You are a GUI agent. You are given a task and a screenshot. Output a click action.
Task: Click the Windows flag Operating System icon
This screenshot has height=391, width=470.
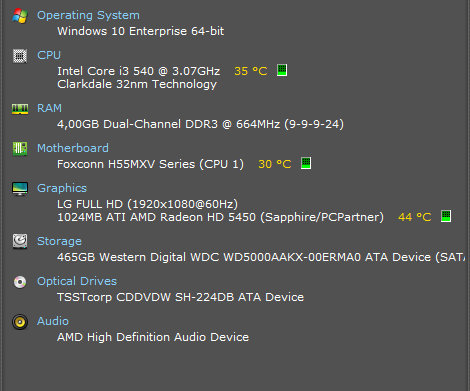click(20, 16)
